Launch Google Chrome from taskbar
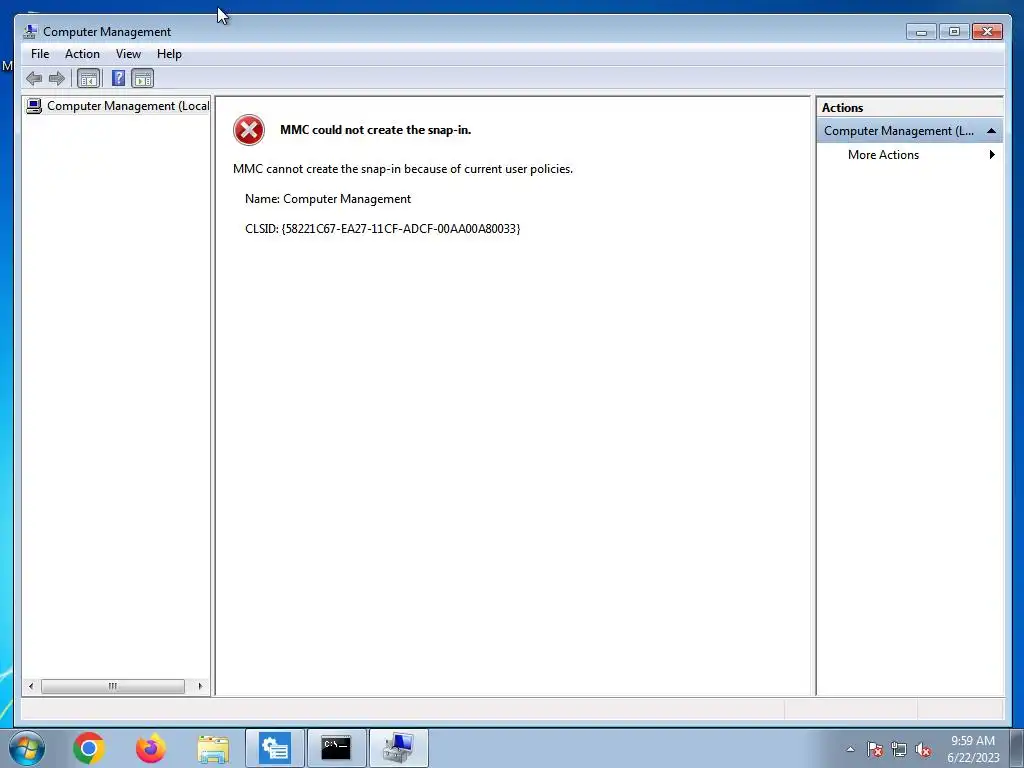The image size is (1024, 768). pyautogui.click(x=89, y=748)
